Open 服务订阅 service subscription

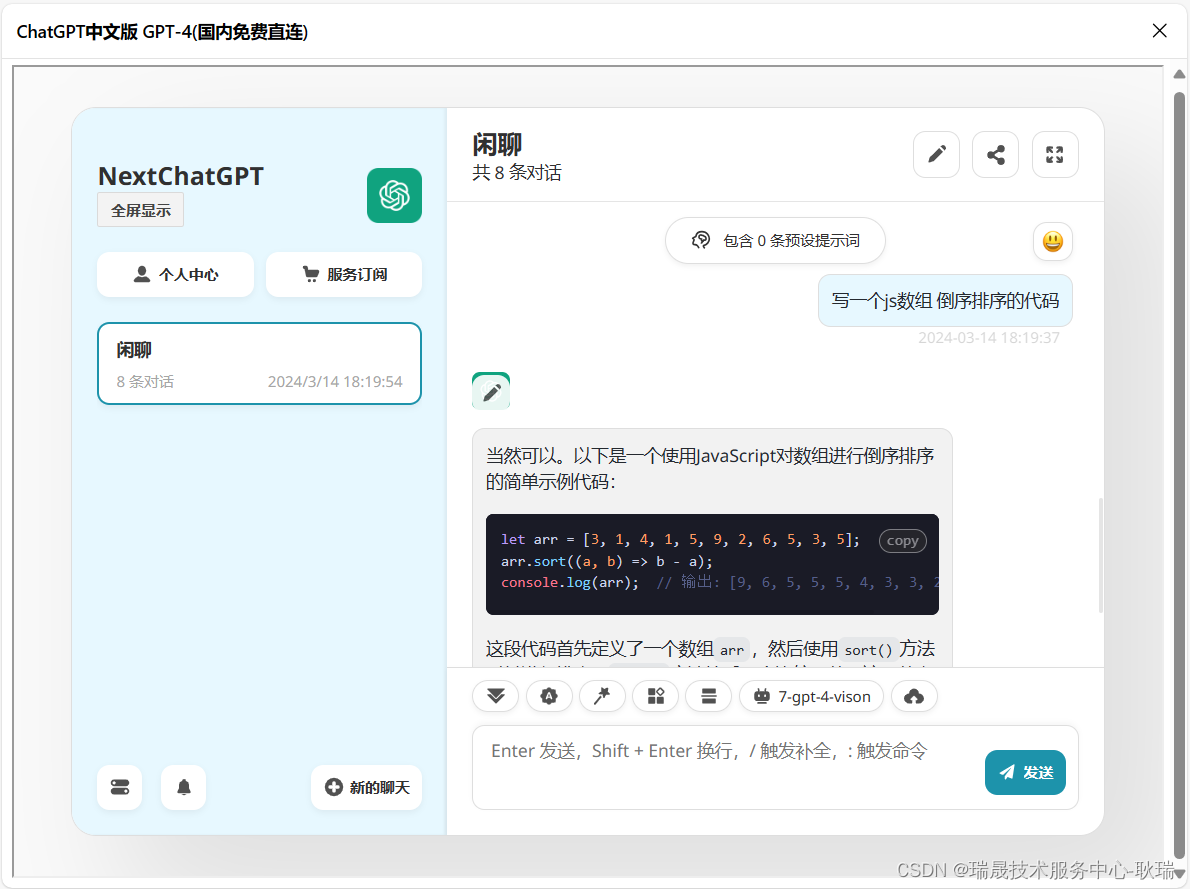[x=344, y=274]
